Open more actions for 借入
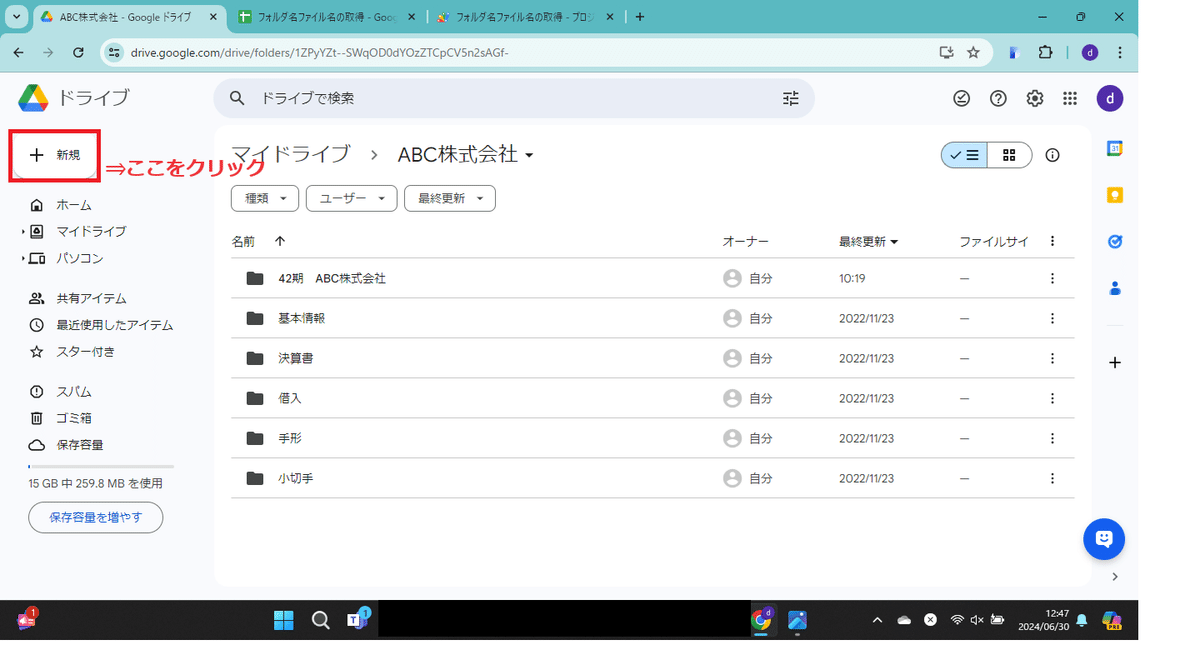1200x650 pixels. tap(1052, 398)
